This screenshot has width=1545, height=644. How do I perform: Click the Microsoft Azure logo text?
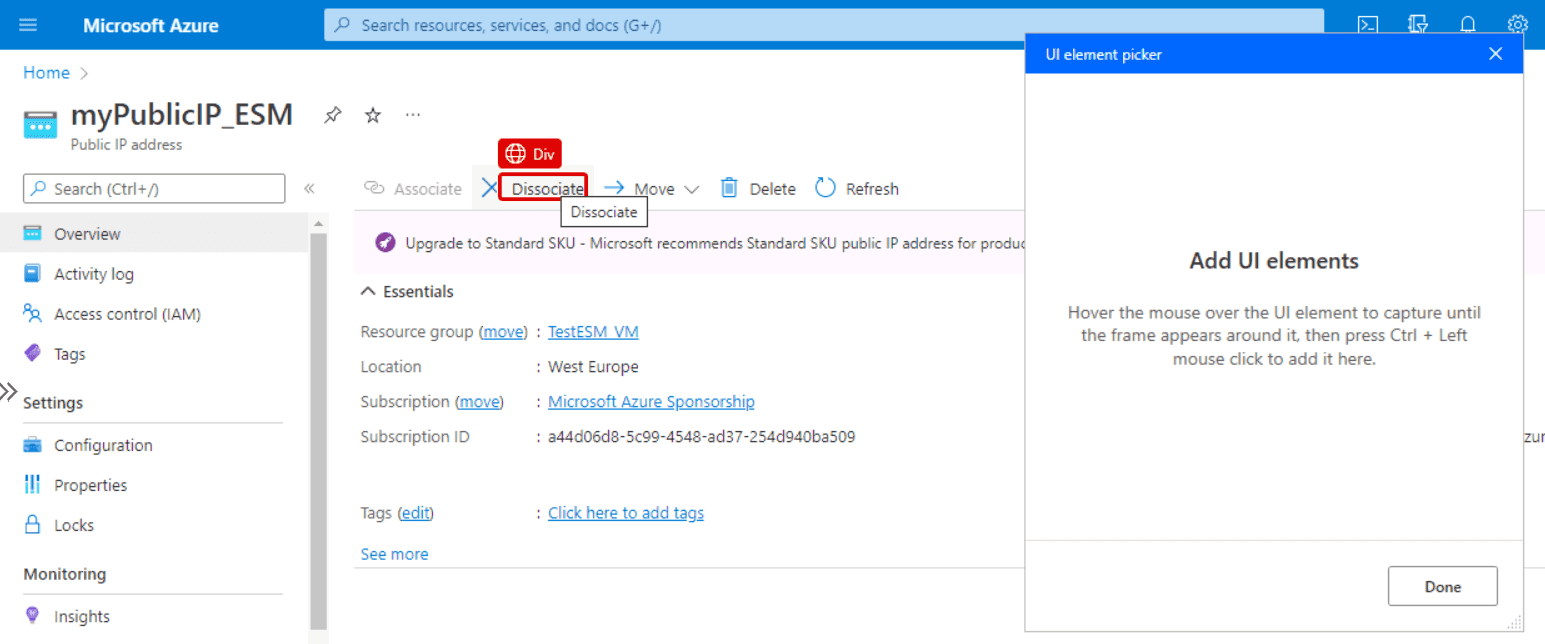151,25
